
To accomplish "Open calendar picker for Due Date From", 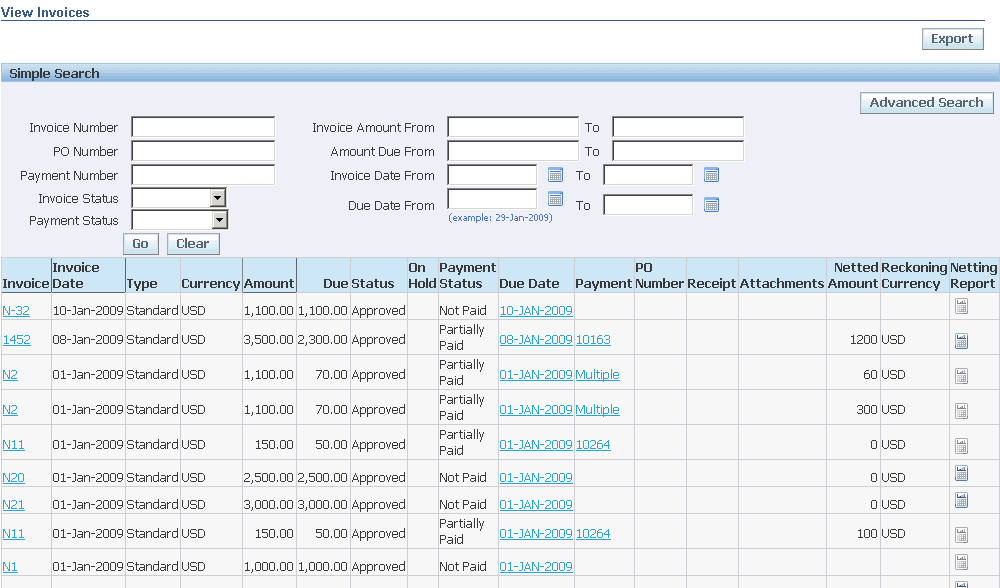I will [x=555, y=199].
